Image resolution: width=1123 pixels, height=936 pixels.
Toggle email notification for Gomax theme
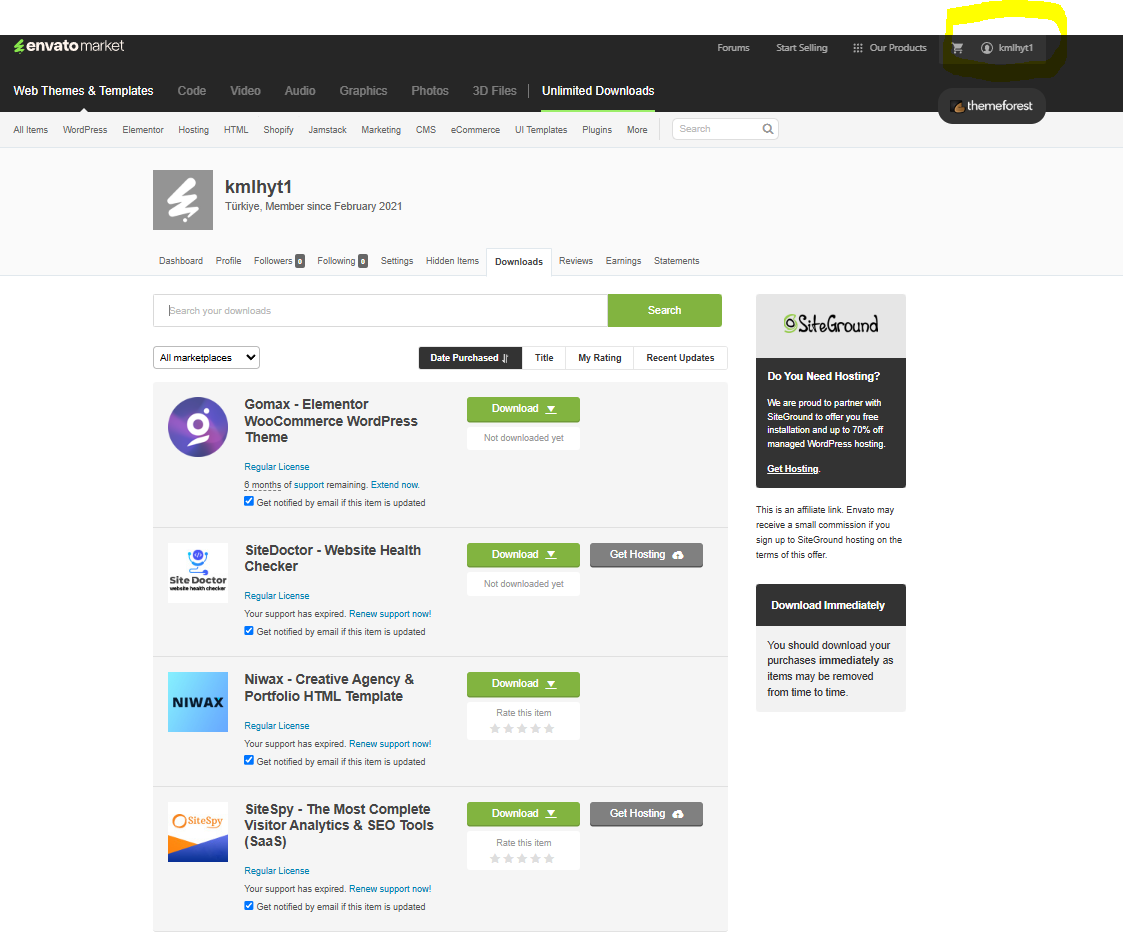[249, 501]
